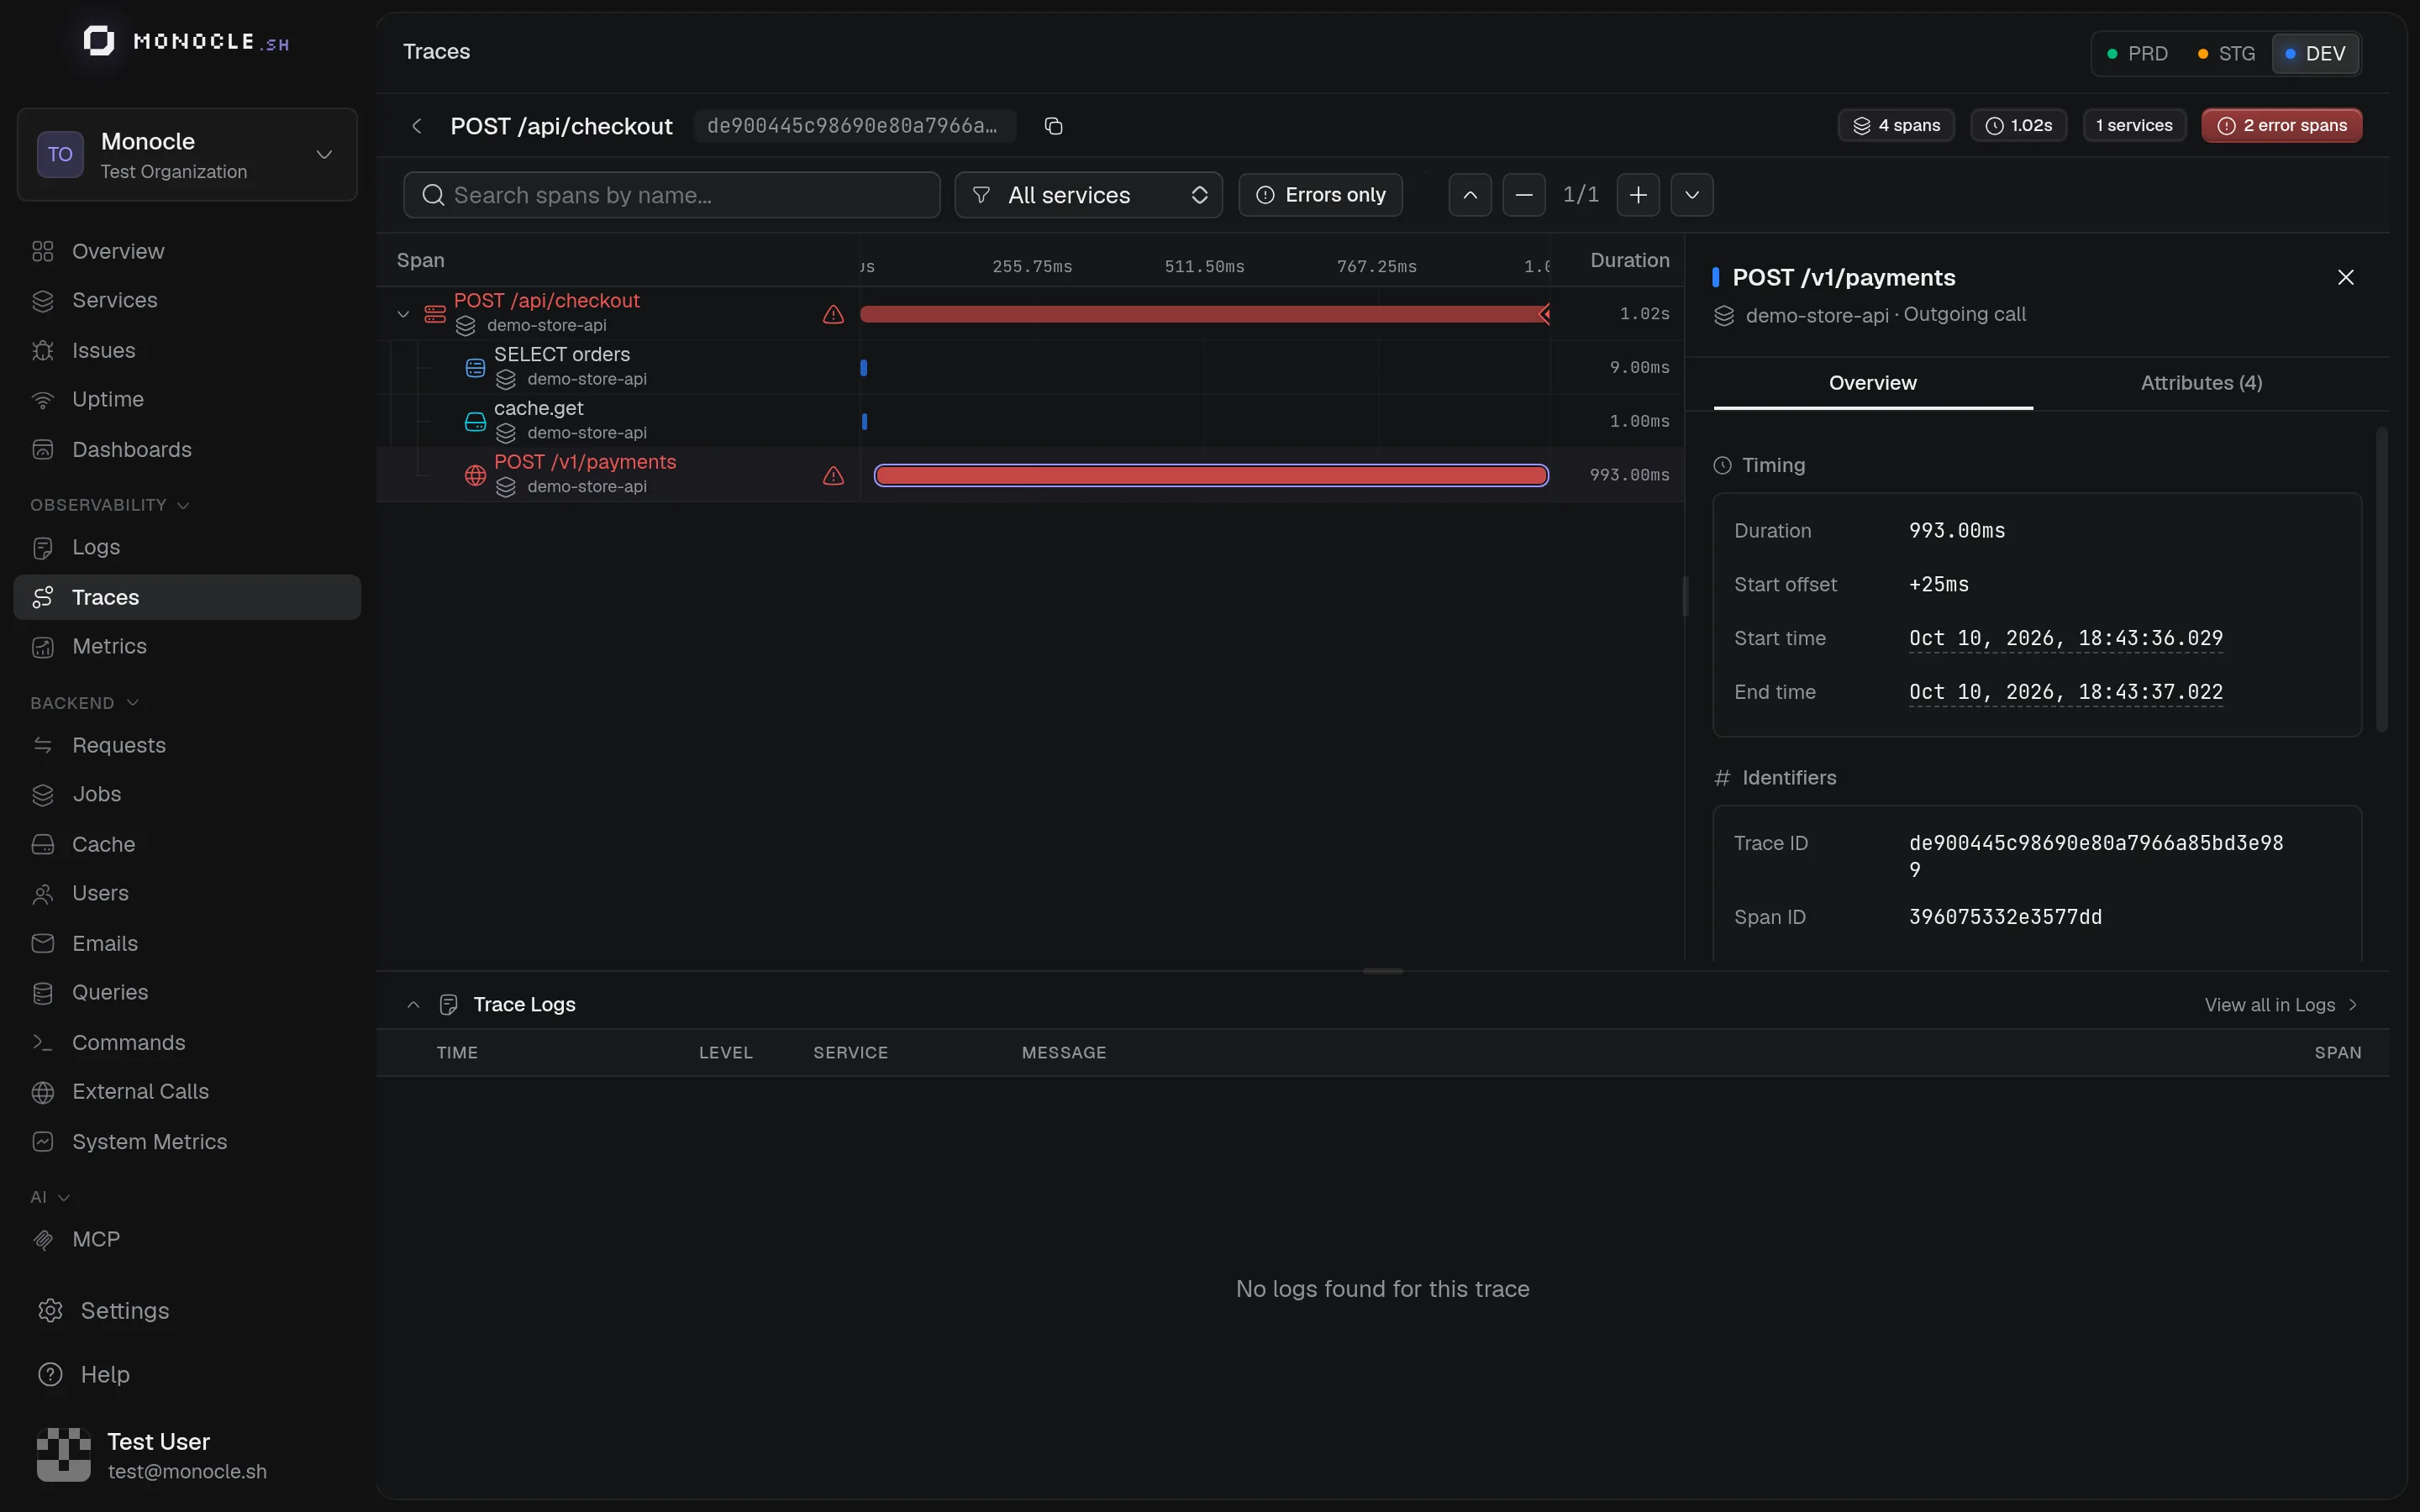Open Dashboards from the sidebar
2420x1512 pixels.
coord(187,449)
